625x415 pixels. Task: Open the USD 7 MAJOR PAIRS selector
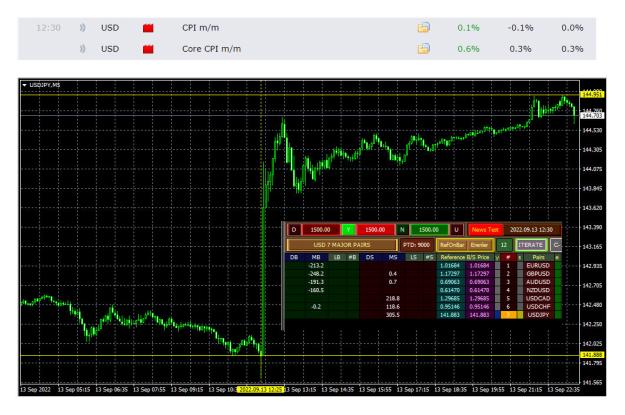(342, 245)
